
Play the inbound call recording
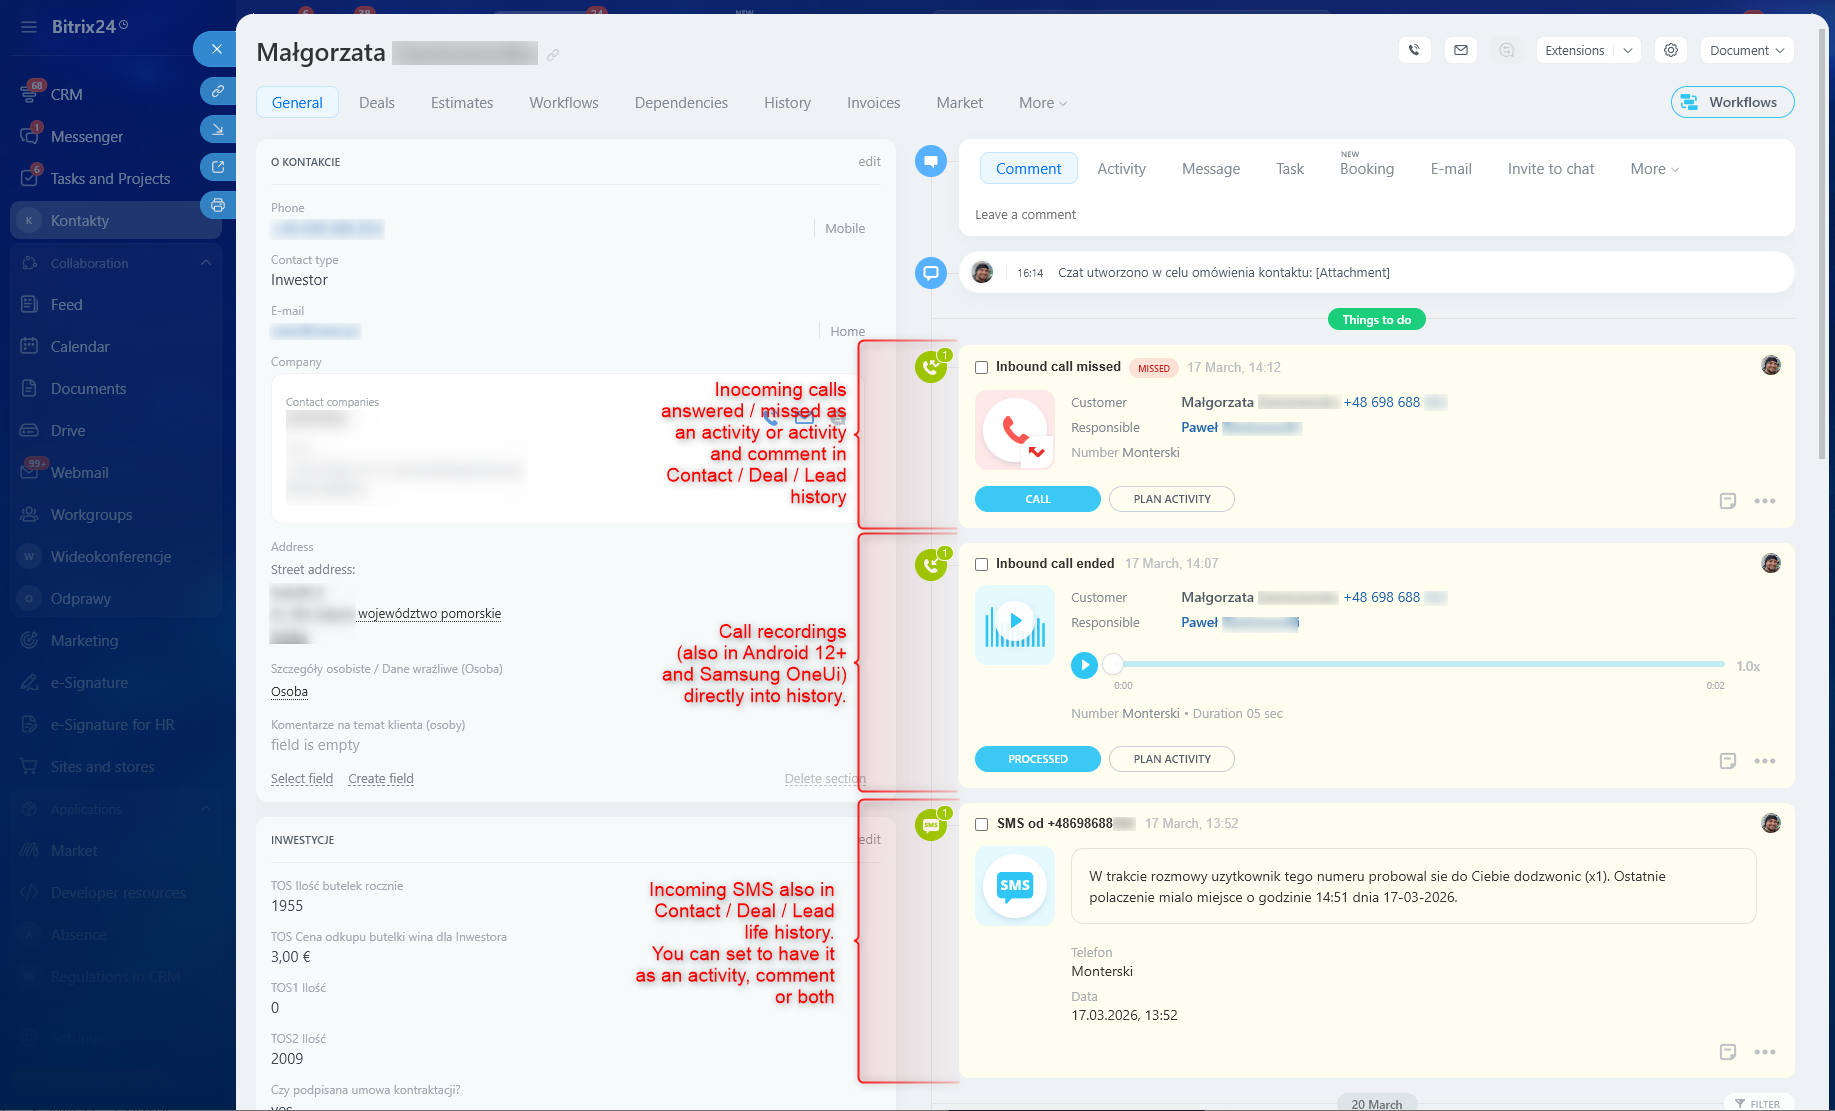[x=1084, y=665]
